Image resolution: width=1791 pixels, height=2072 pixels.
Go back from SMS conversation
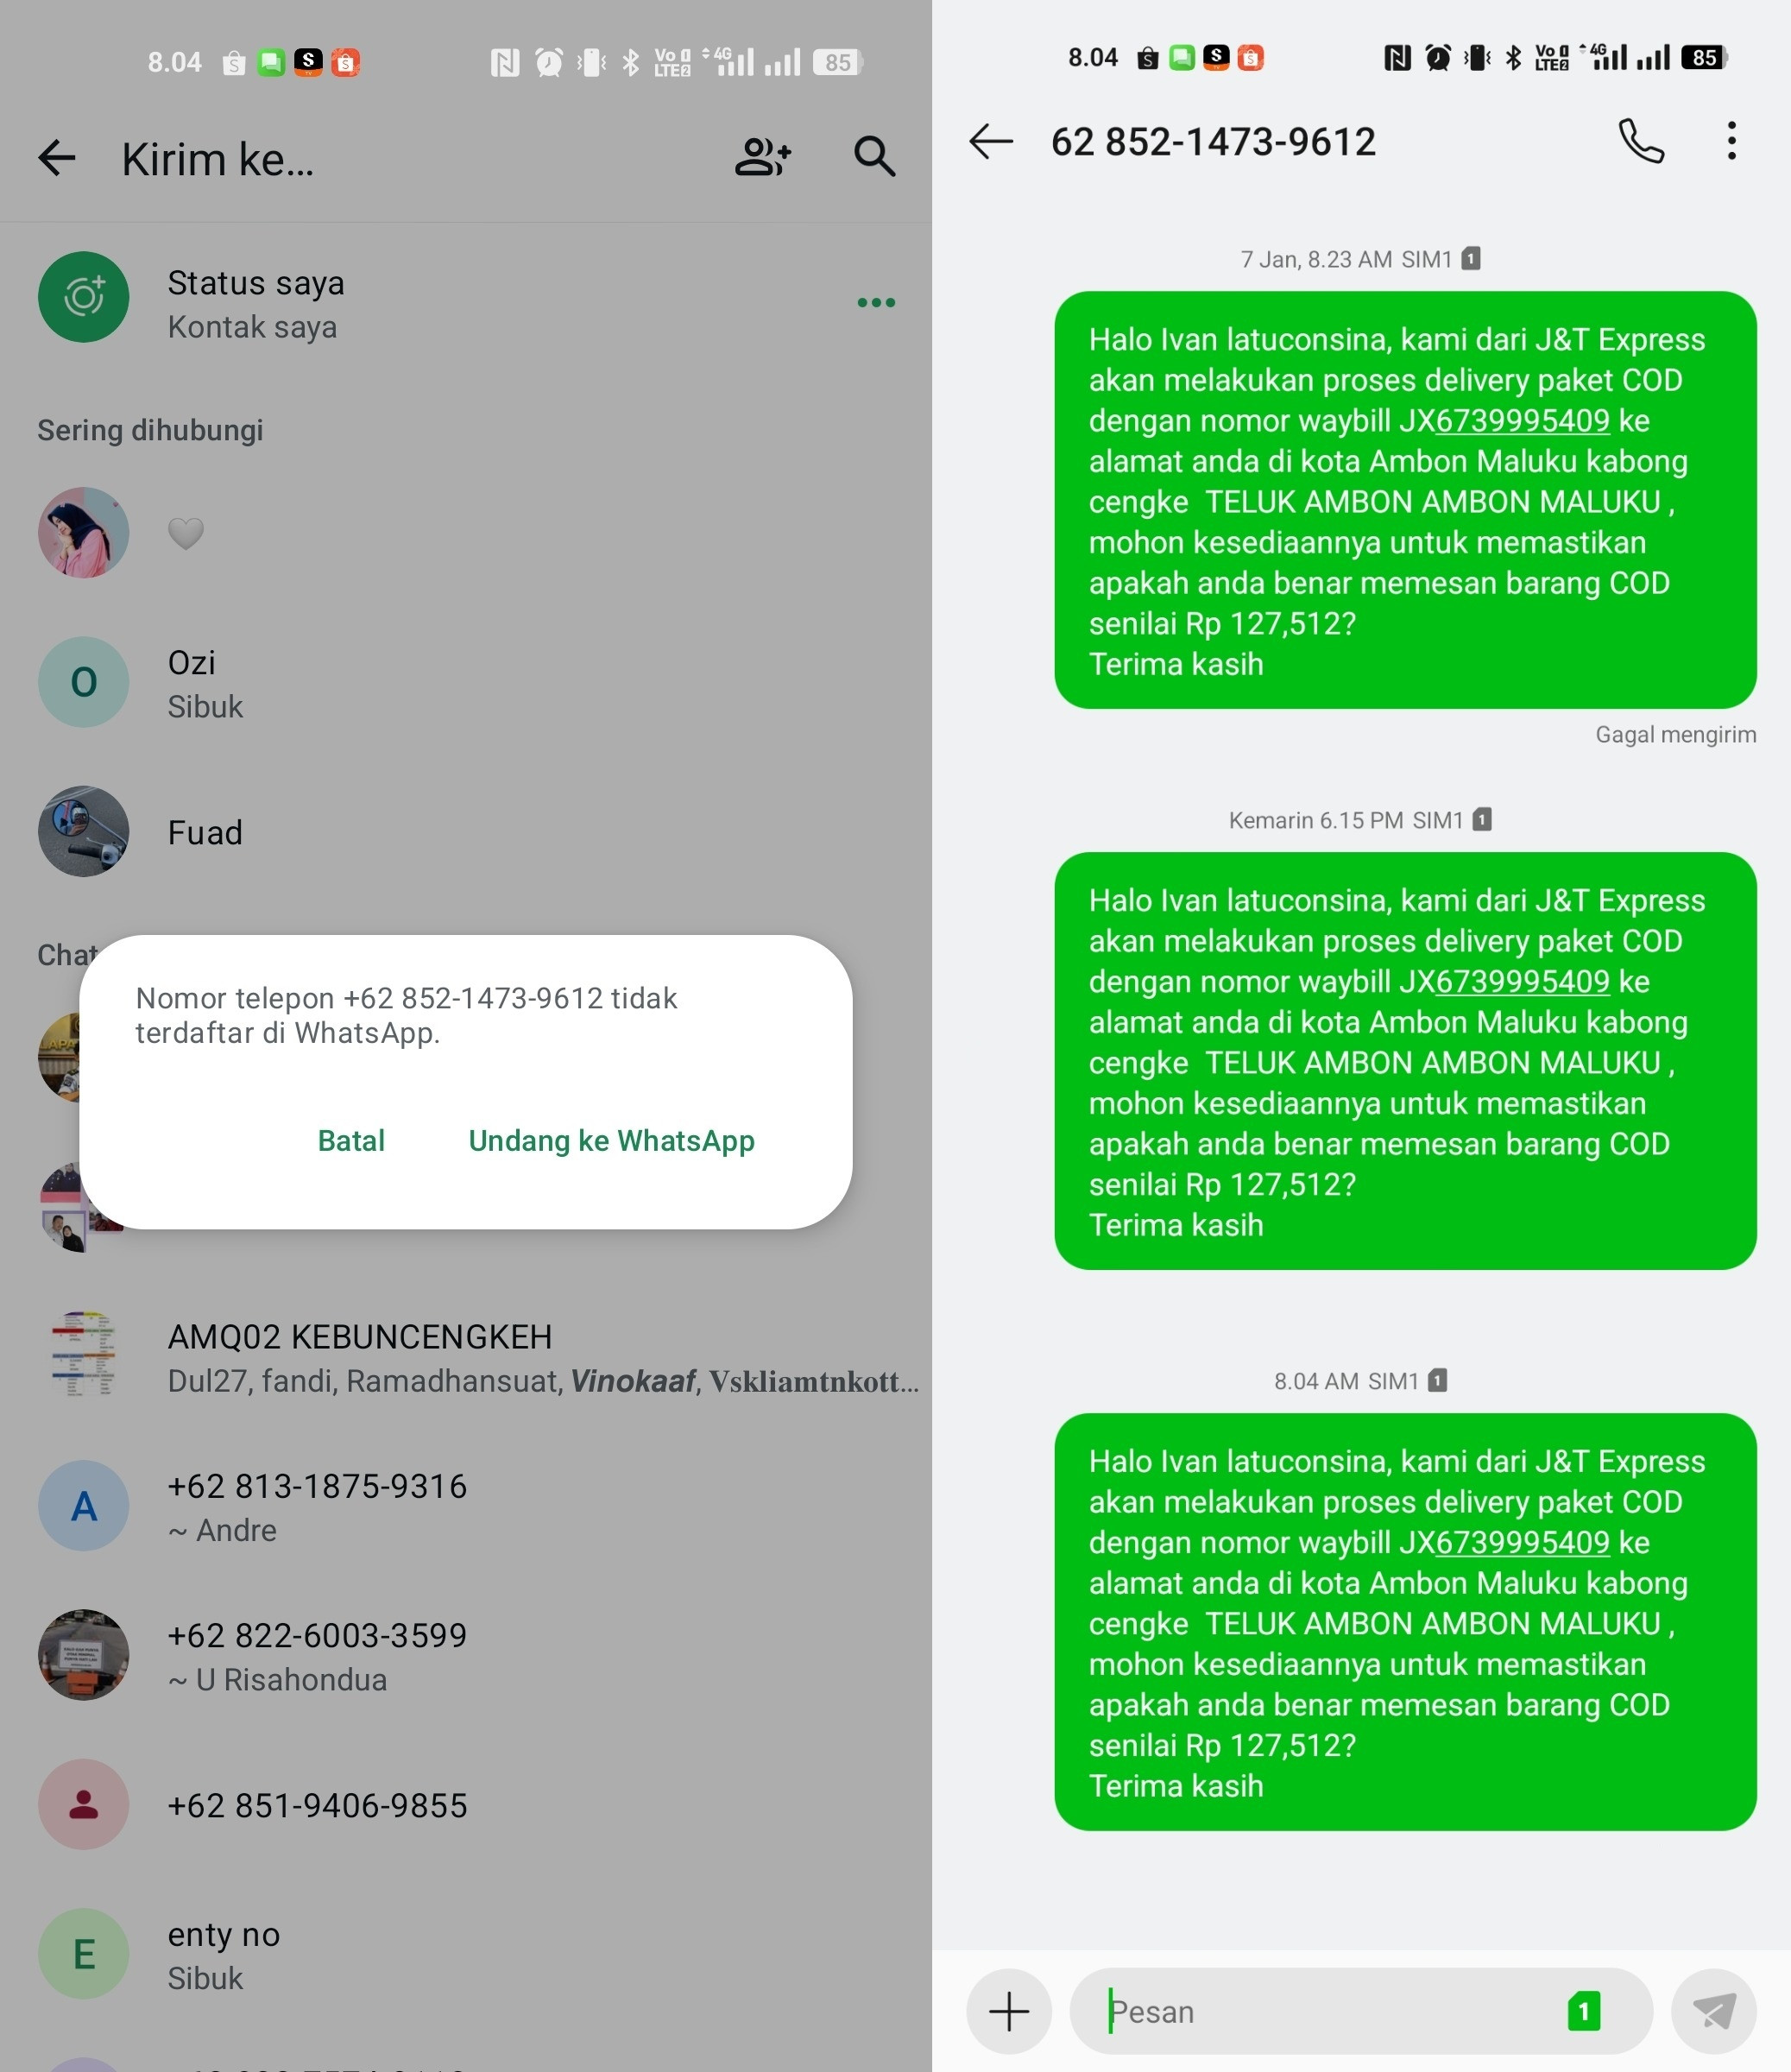click(991, 141)
